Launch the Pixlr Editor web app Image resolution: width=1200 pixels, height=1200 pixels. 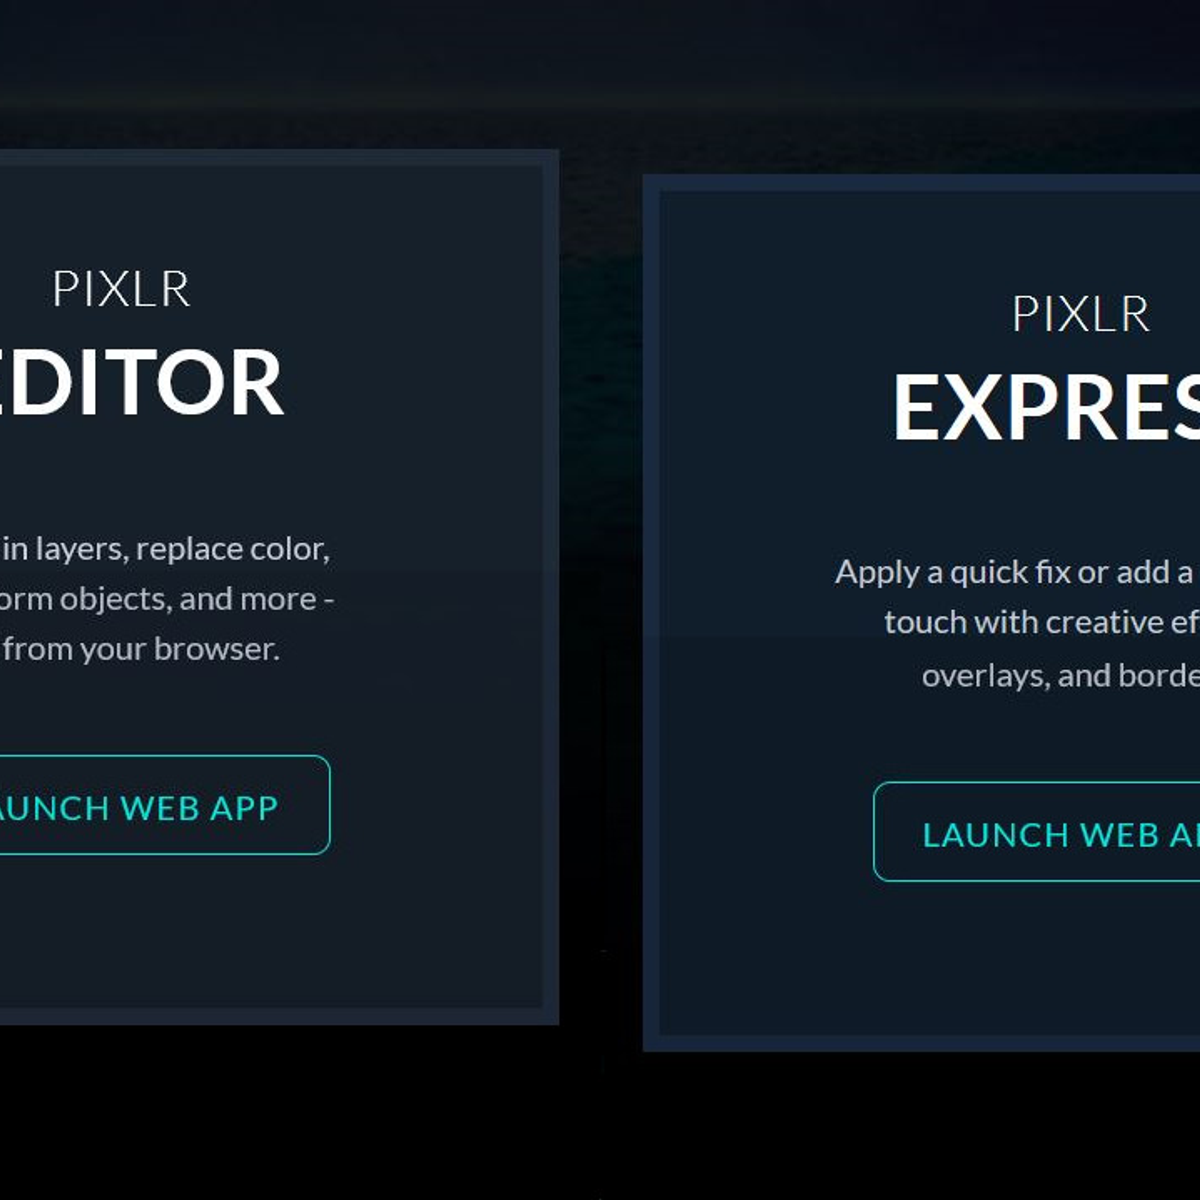point(164,805)
